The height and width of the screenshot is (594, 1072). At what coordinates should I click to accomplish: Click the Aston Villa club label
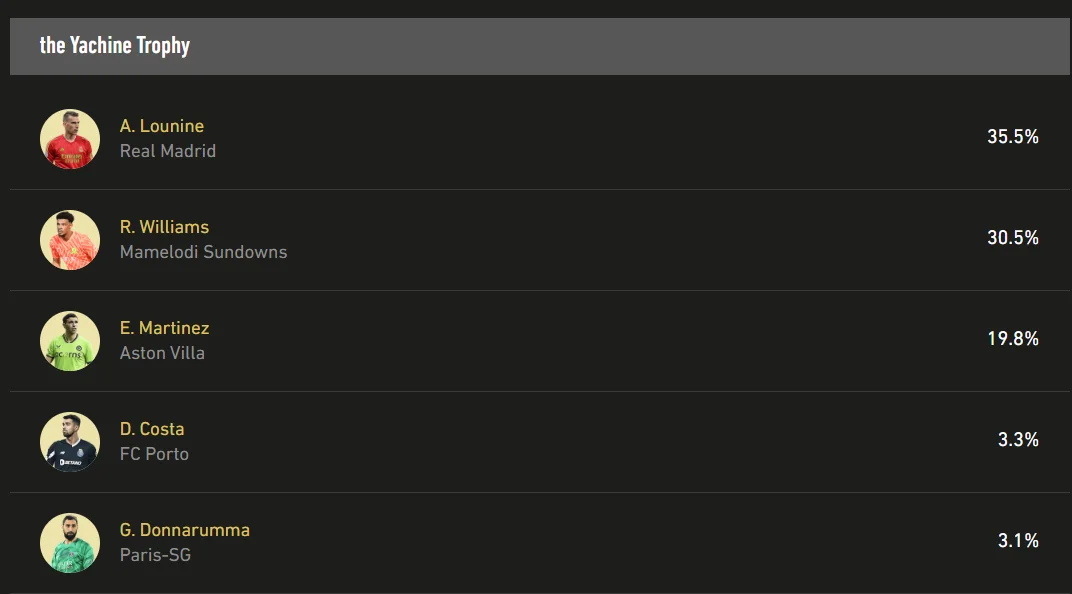pos(162,353)
